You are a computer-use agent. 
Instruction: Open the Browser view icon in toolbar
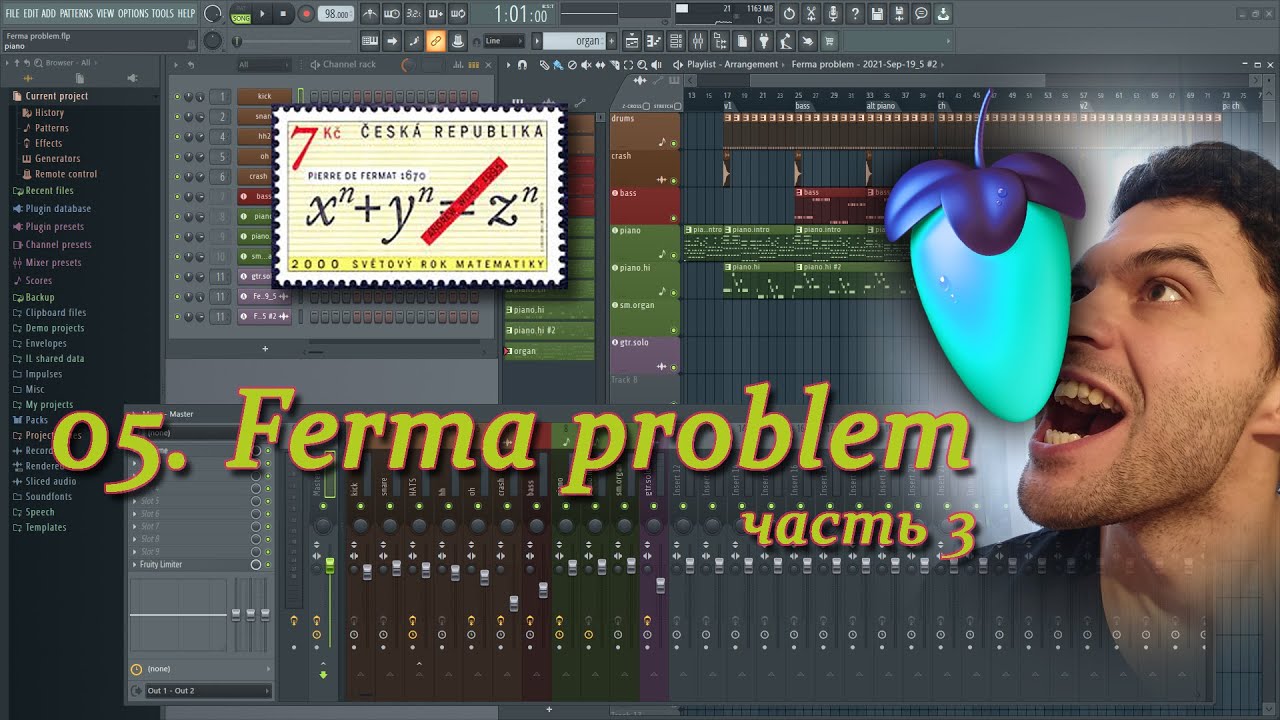720,41
